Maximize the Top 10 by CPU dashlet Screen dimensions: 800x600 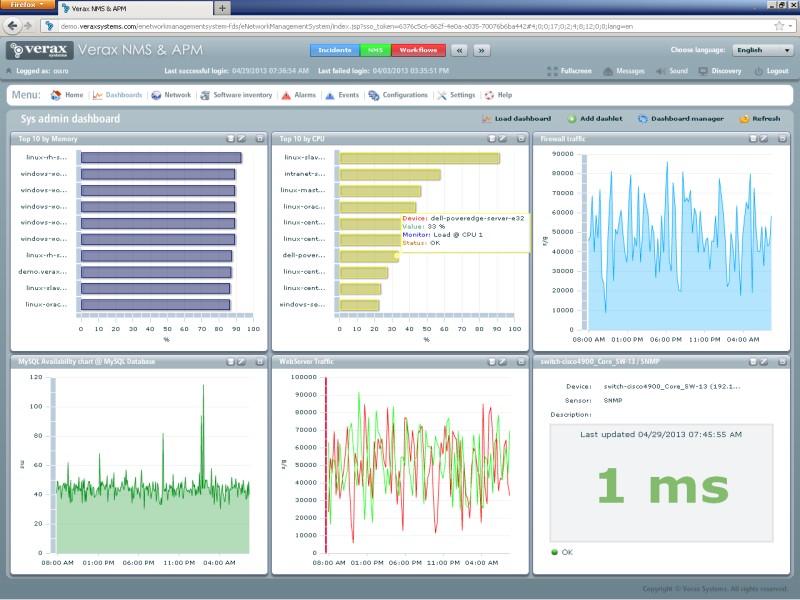pyautogui.click(x=521, y=138)
